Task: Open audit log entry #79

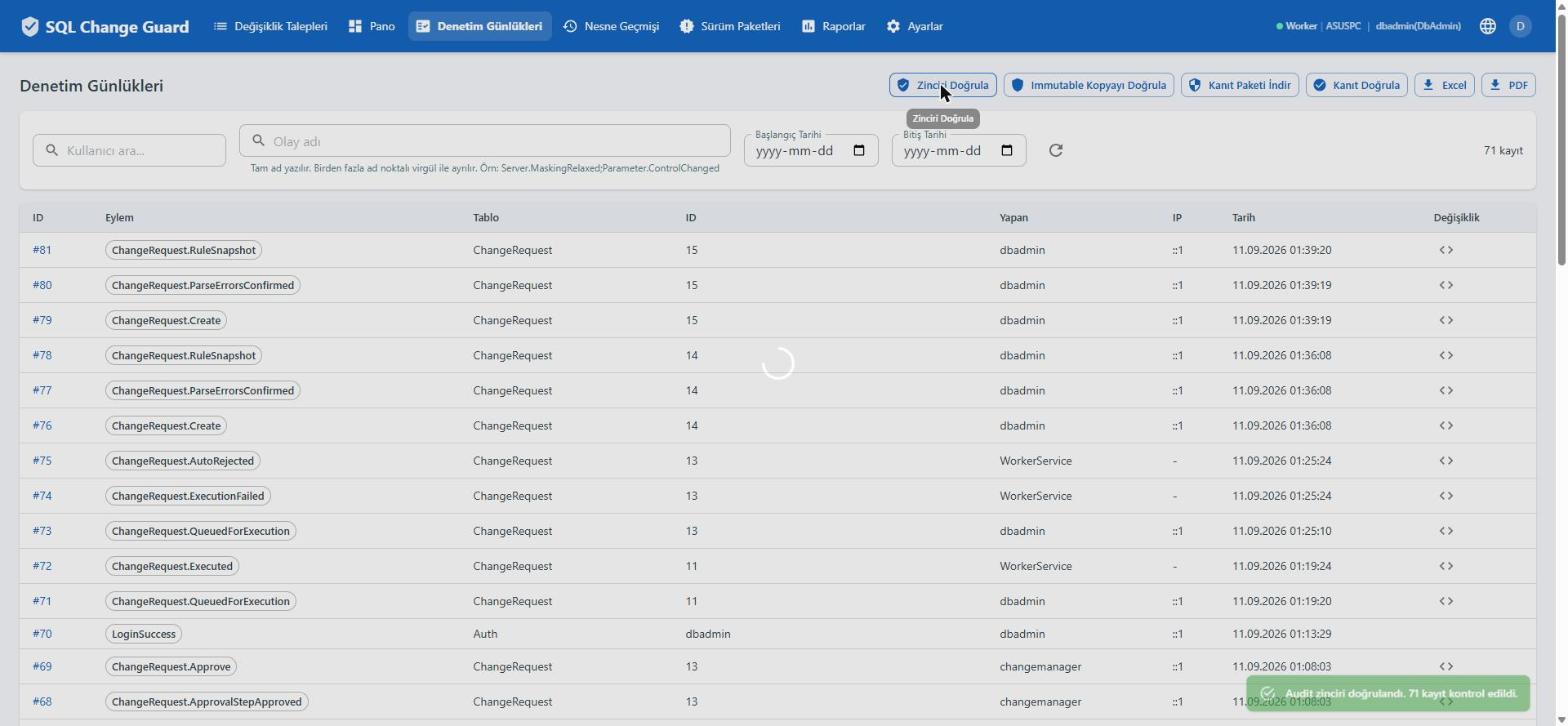Action: pos(42,320)
